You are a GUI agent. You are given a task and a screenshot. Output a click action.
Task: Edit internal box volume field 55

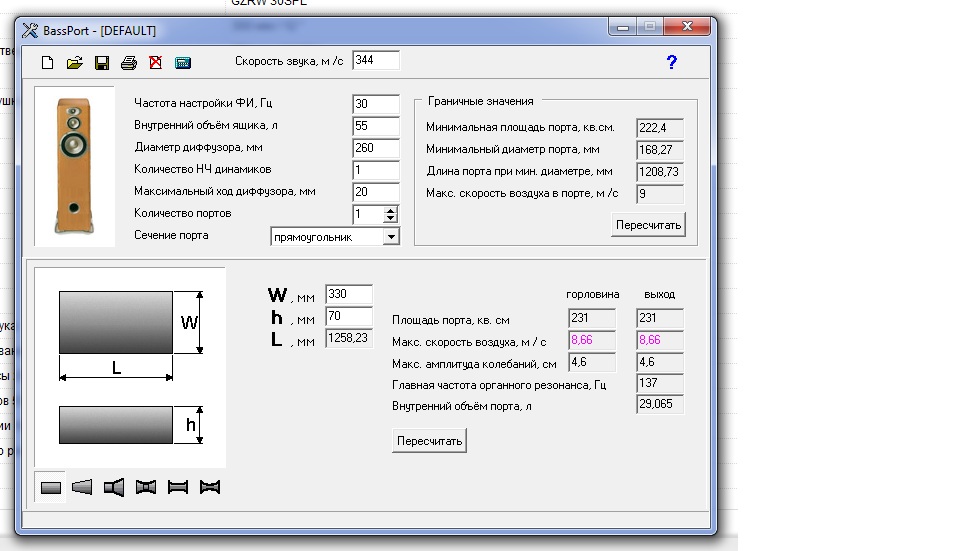(x=376, y=126)
